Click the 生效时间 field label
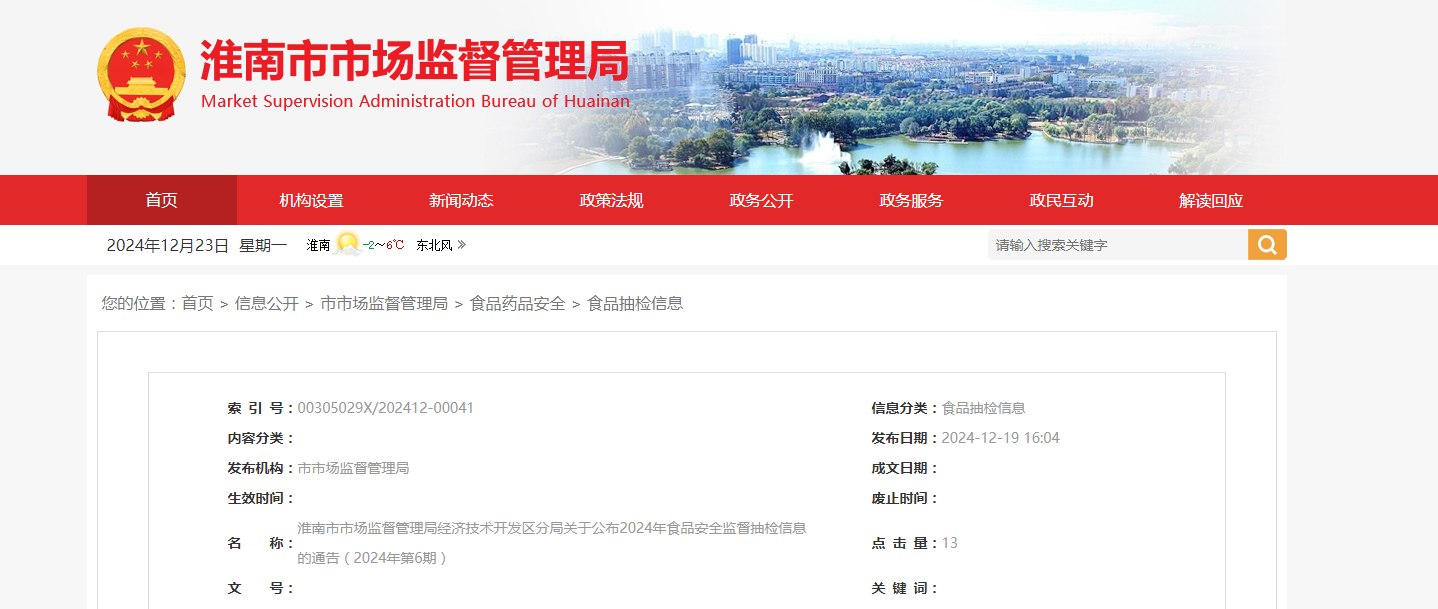This screenshot has width=1438, height=609. coord(258,498)
